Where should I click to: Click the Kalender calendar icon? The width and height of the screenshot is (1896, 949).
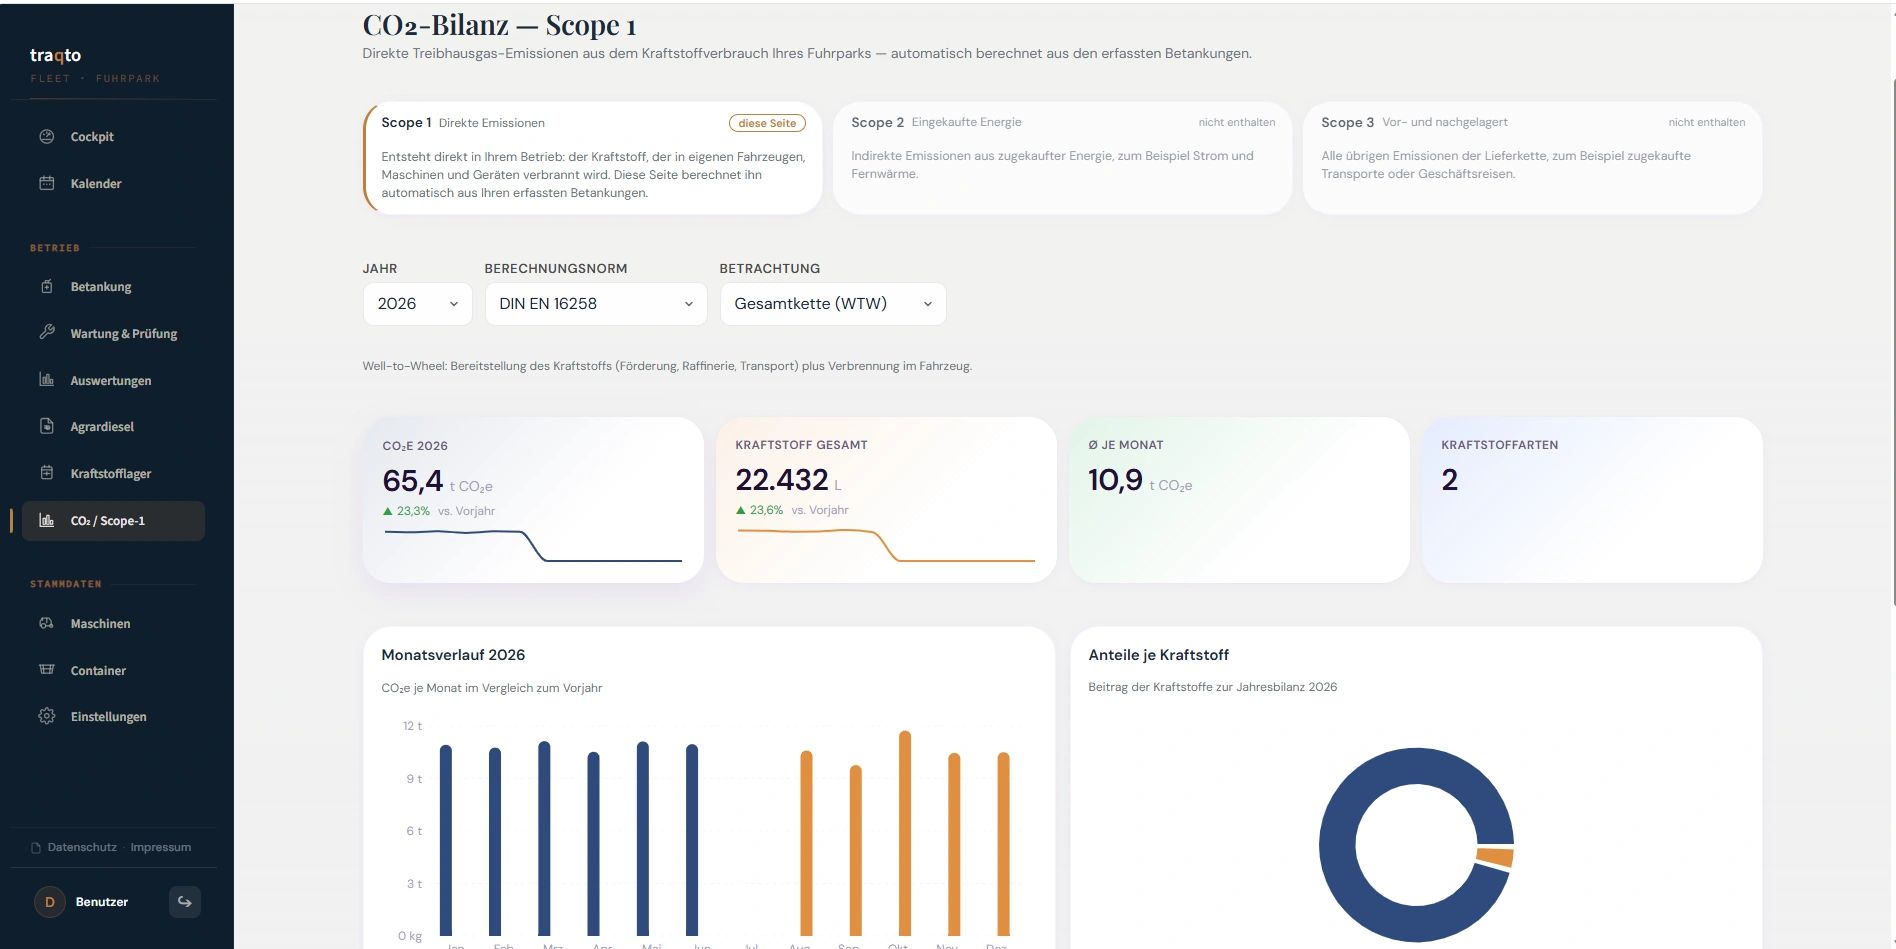pos(46,183)
